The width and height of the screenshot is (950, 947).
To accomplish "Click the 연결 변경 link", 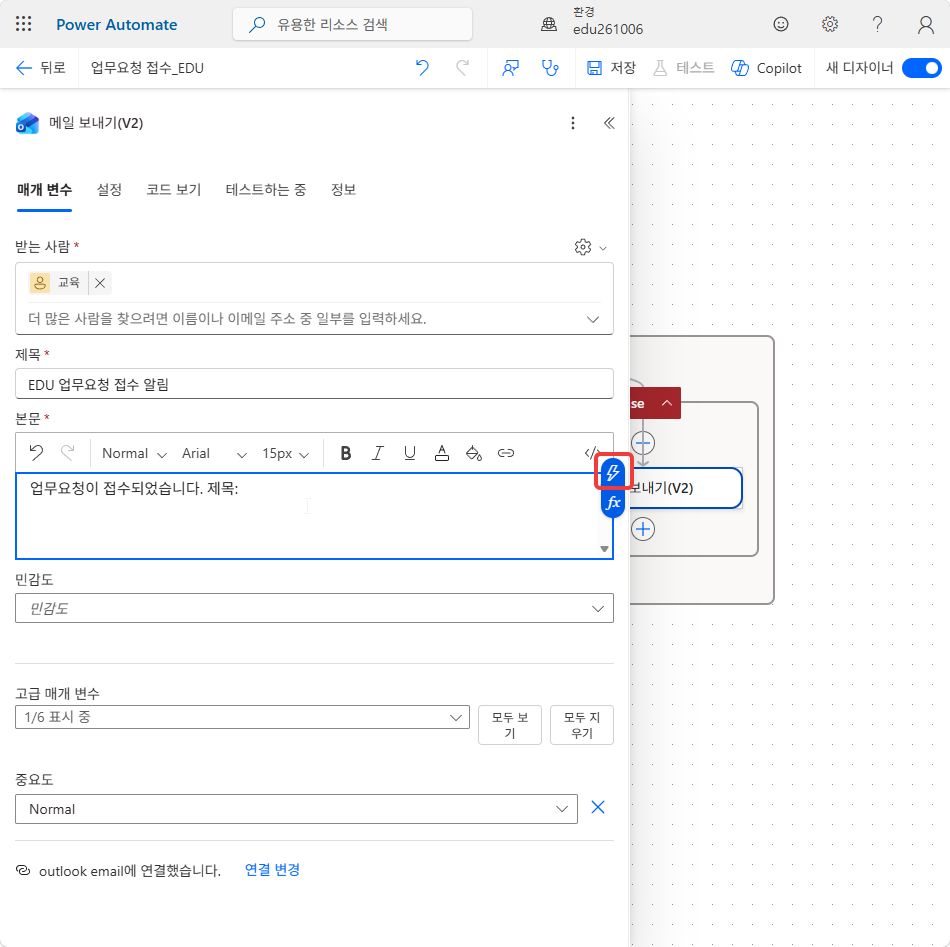I will [272, 870].
